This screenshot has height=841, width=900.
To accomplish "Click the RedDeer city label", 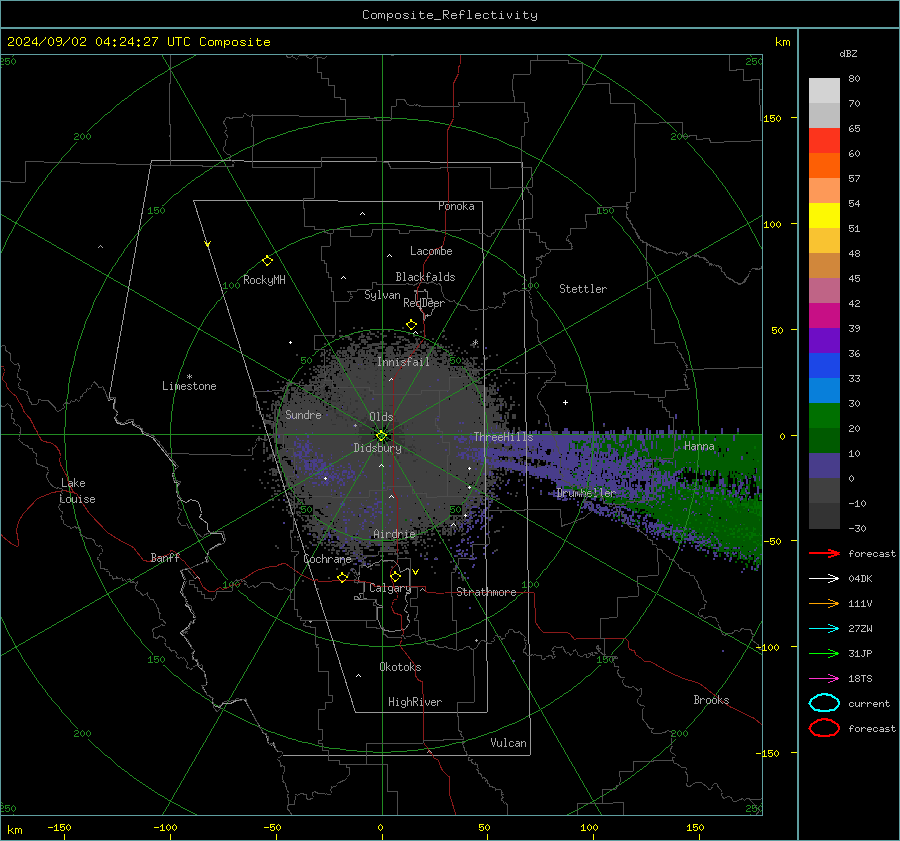I will [x=424, y=303].
